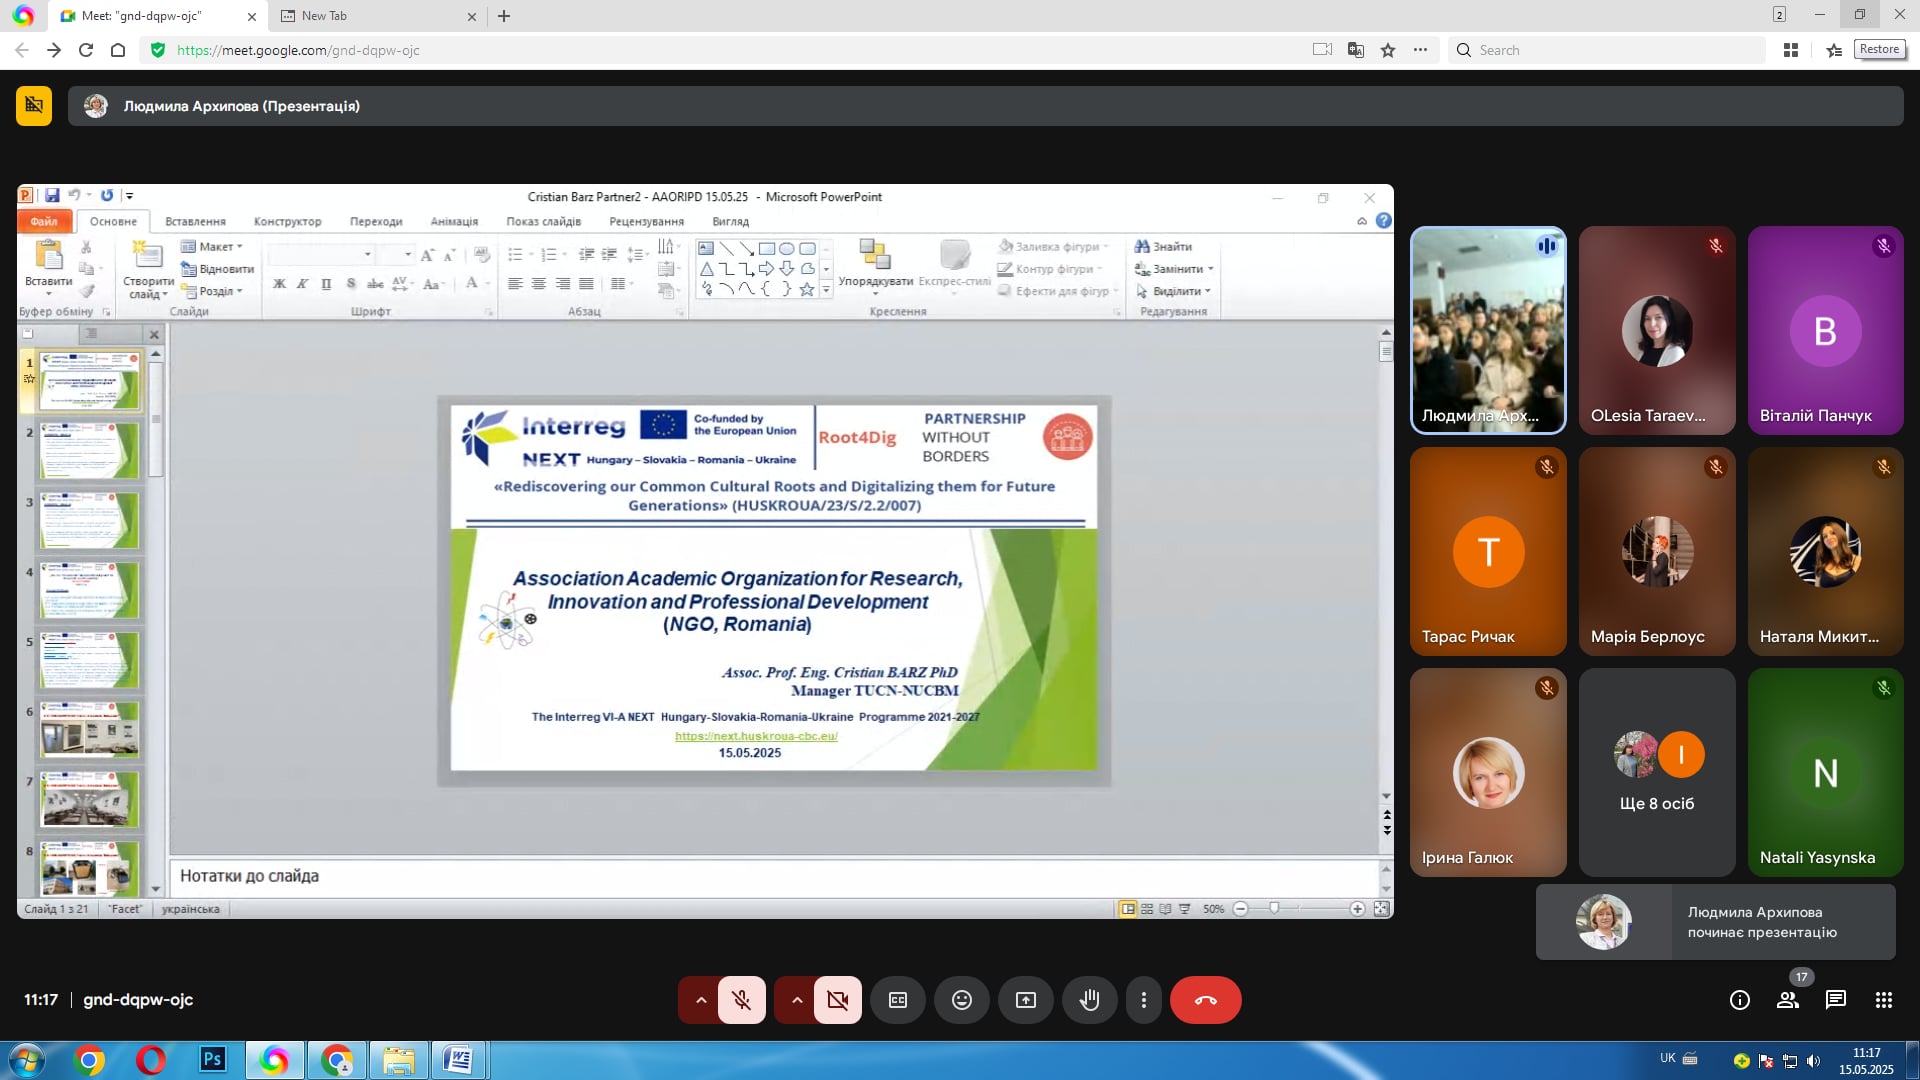Screen dimensions: 1920x1080
Task: Open Photoshop from Windows taskbar
Action: click(x=213, y=1060)
